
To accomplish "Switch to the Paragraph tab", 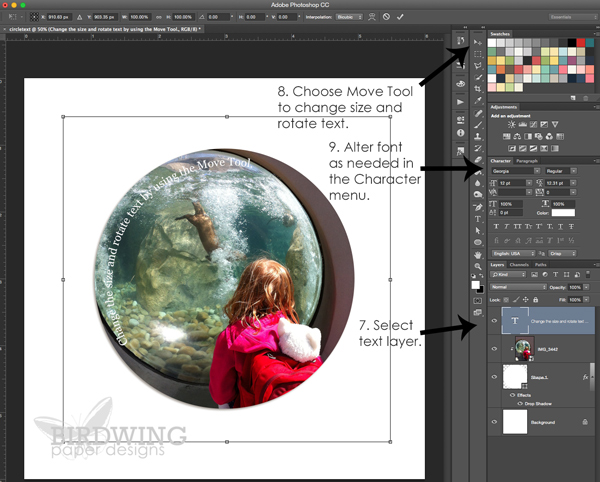I will point(528,160).
